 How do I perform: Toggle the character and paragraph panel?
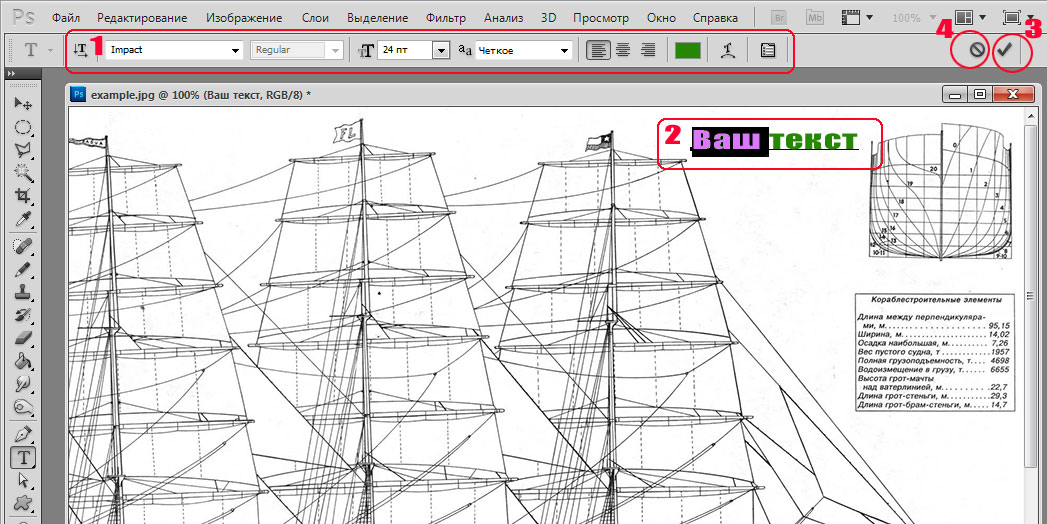pyautogui.click(x=767, y=50)
